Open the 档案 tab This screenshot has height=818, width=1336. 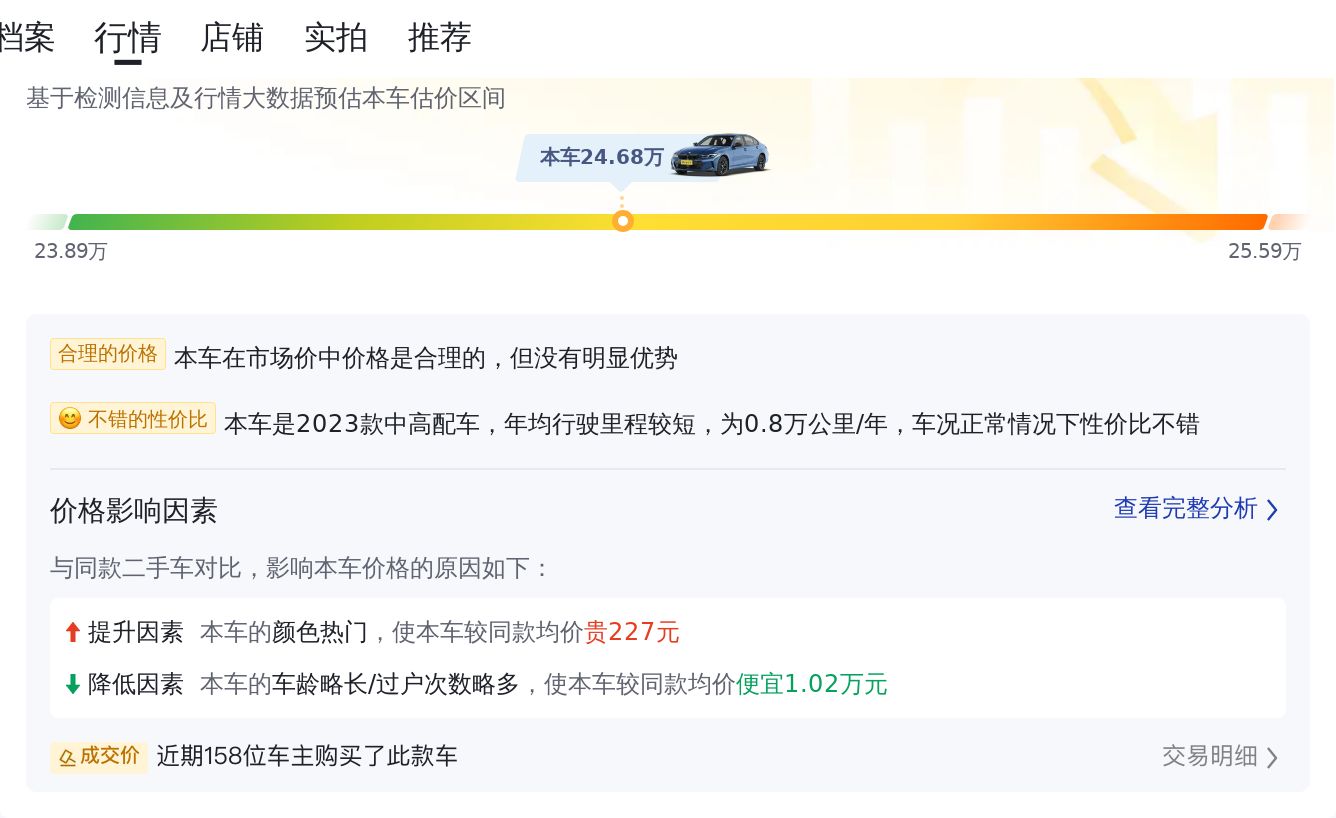tap(26, 38)
